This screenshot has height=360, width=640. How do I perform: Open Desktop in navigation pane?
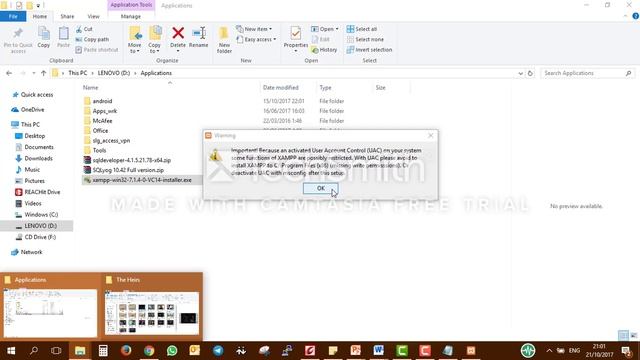tap(30, 136)
